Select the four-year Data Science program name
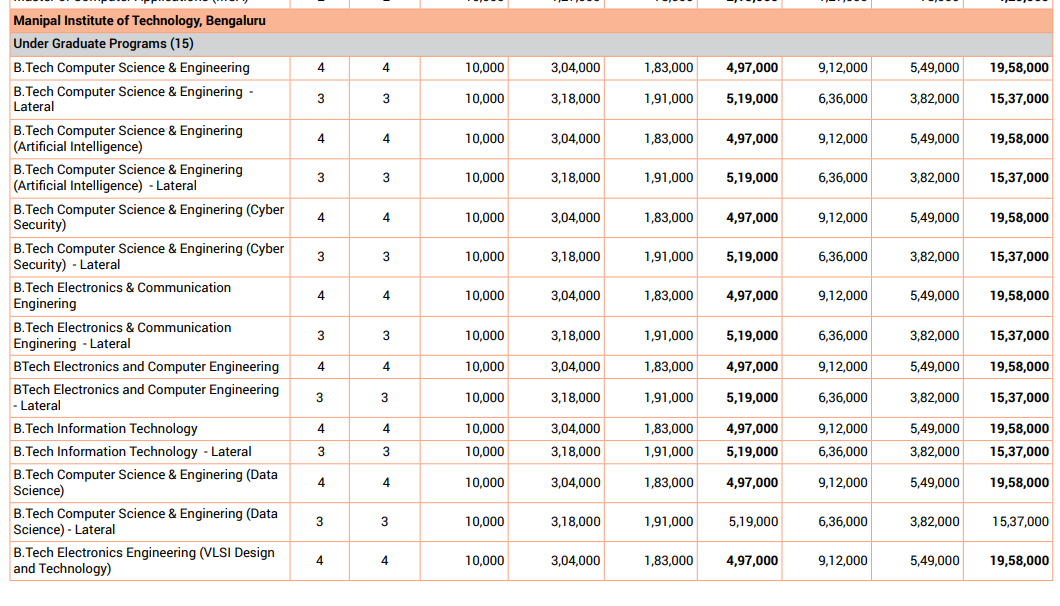Image resolution: width=1060 pixels, height=606 pixels. click(x=145, y=482)
